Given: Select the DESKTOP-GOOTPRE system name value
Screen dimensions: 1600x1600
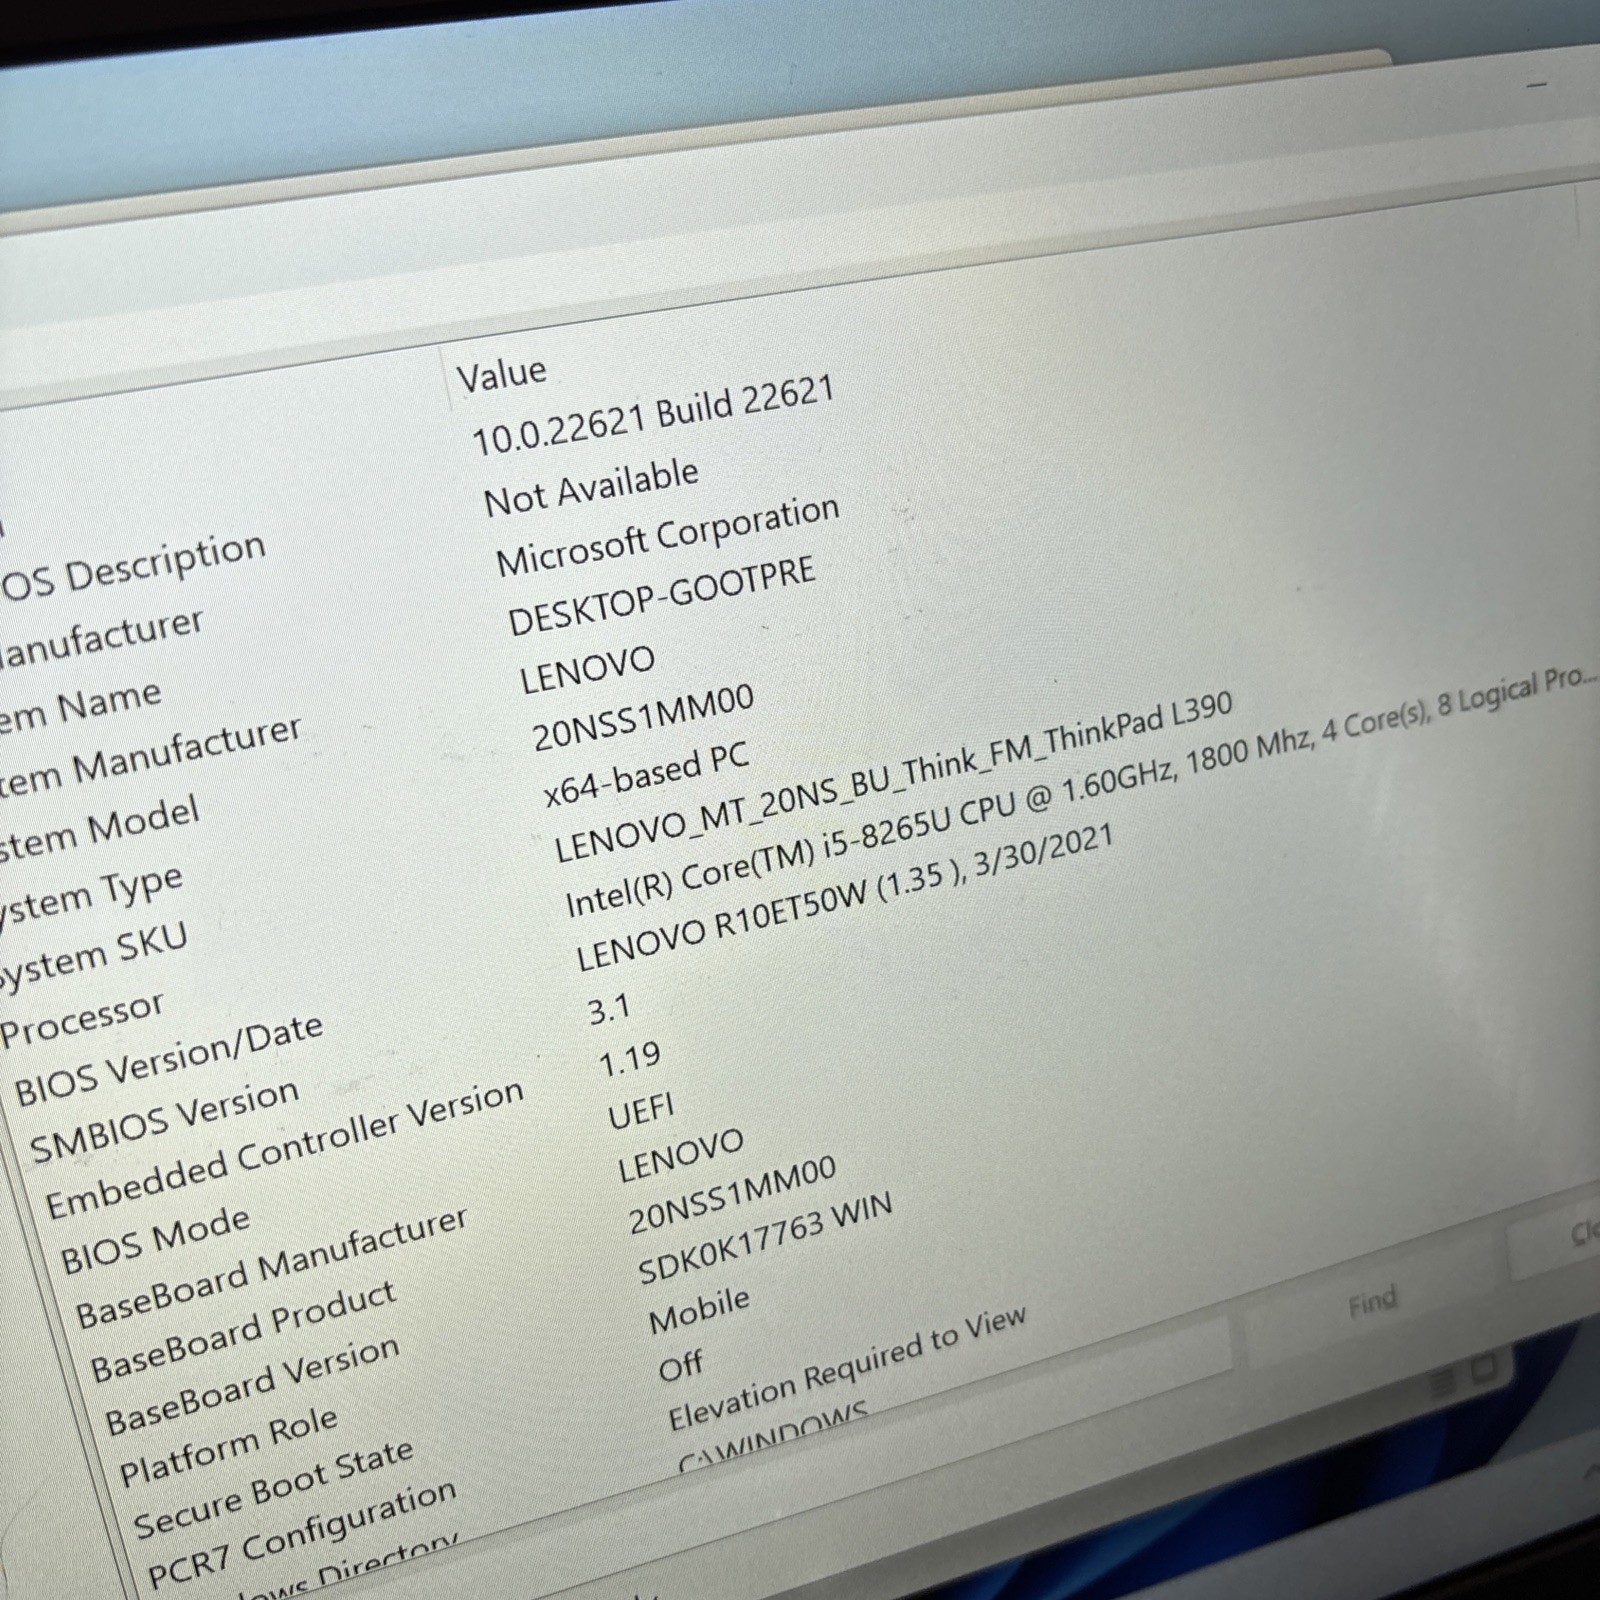Looking at the screenshot, I should coord(661,596).
